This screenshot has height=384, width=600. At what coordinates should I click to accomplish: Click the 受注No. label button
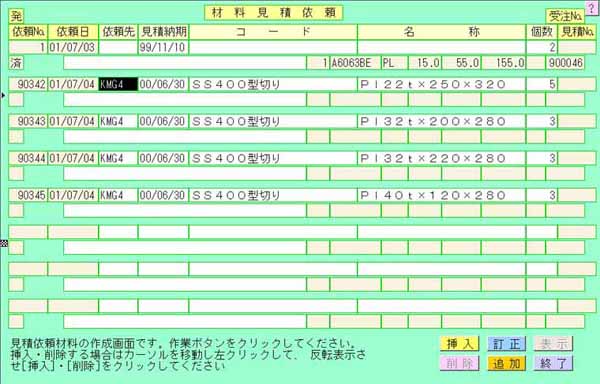click(565, 16)
